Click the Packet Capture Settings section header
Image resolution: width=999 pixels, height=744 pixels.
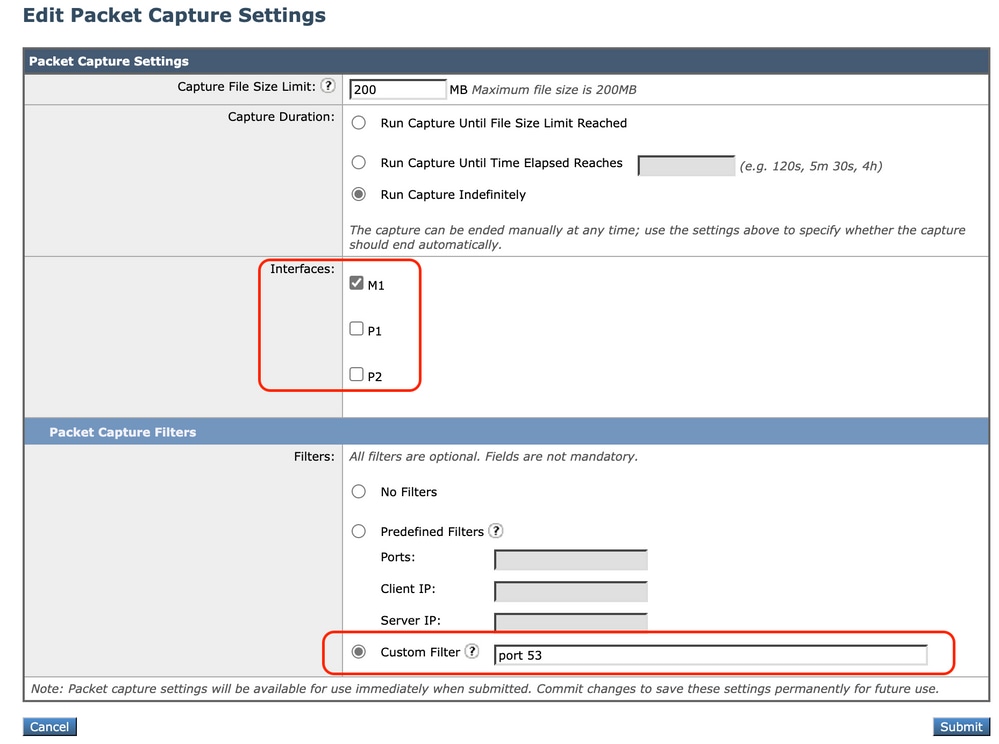click(506, 61)
